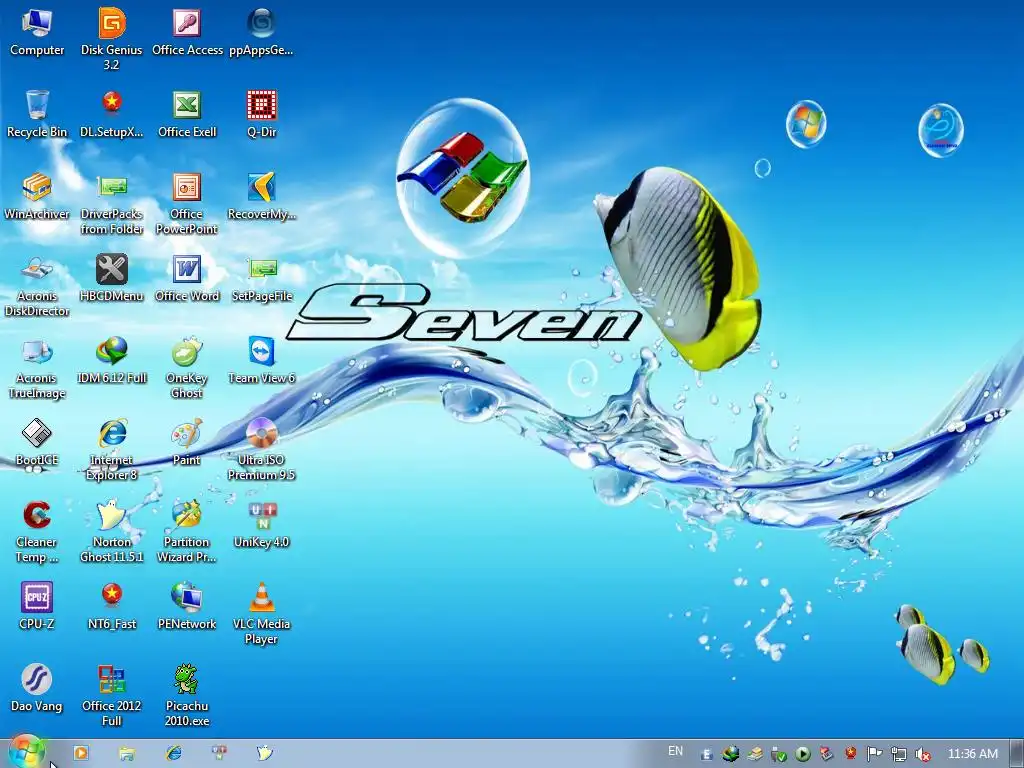Select the ppAppsGe... desktop shortcut
This screenshot has height=768, width=1024.
coord(261,33)
